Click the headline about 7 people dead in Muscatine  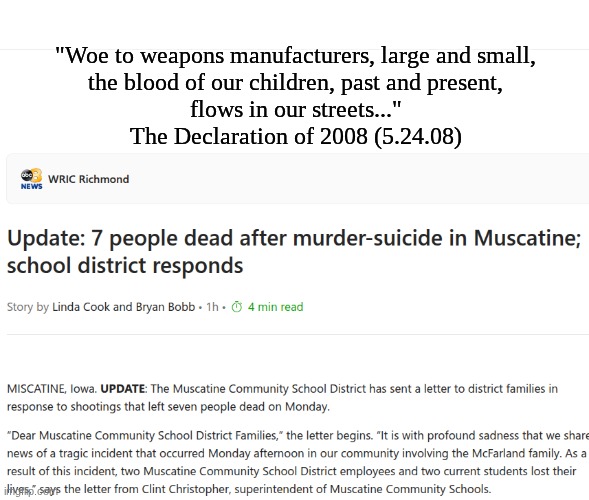(x=294, y=252)
